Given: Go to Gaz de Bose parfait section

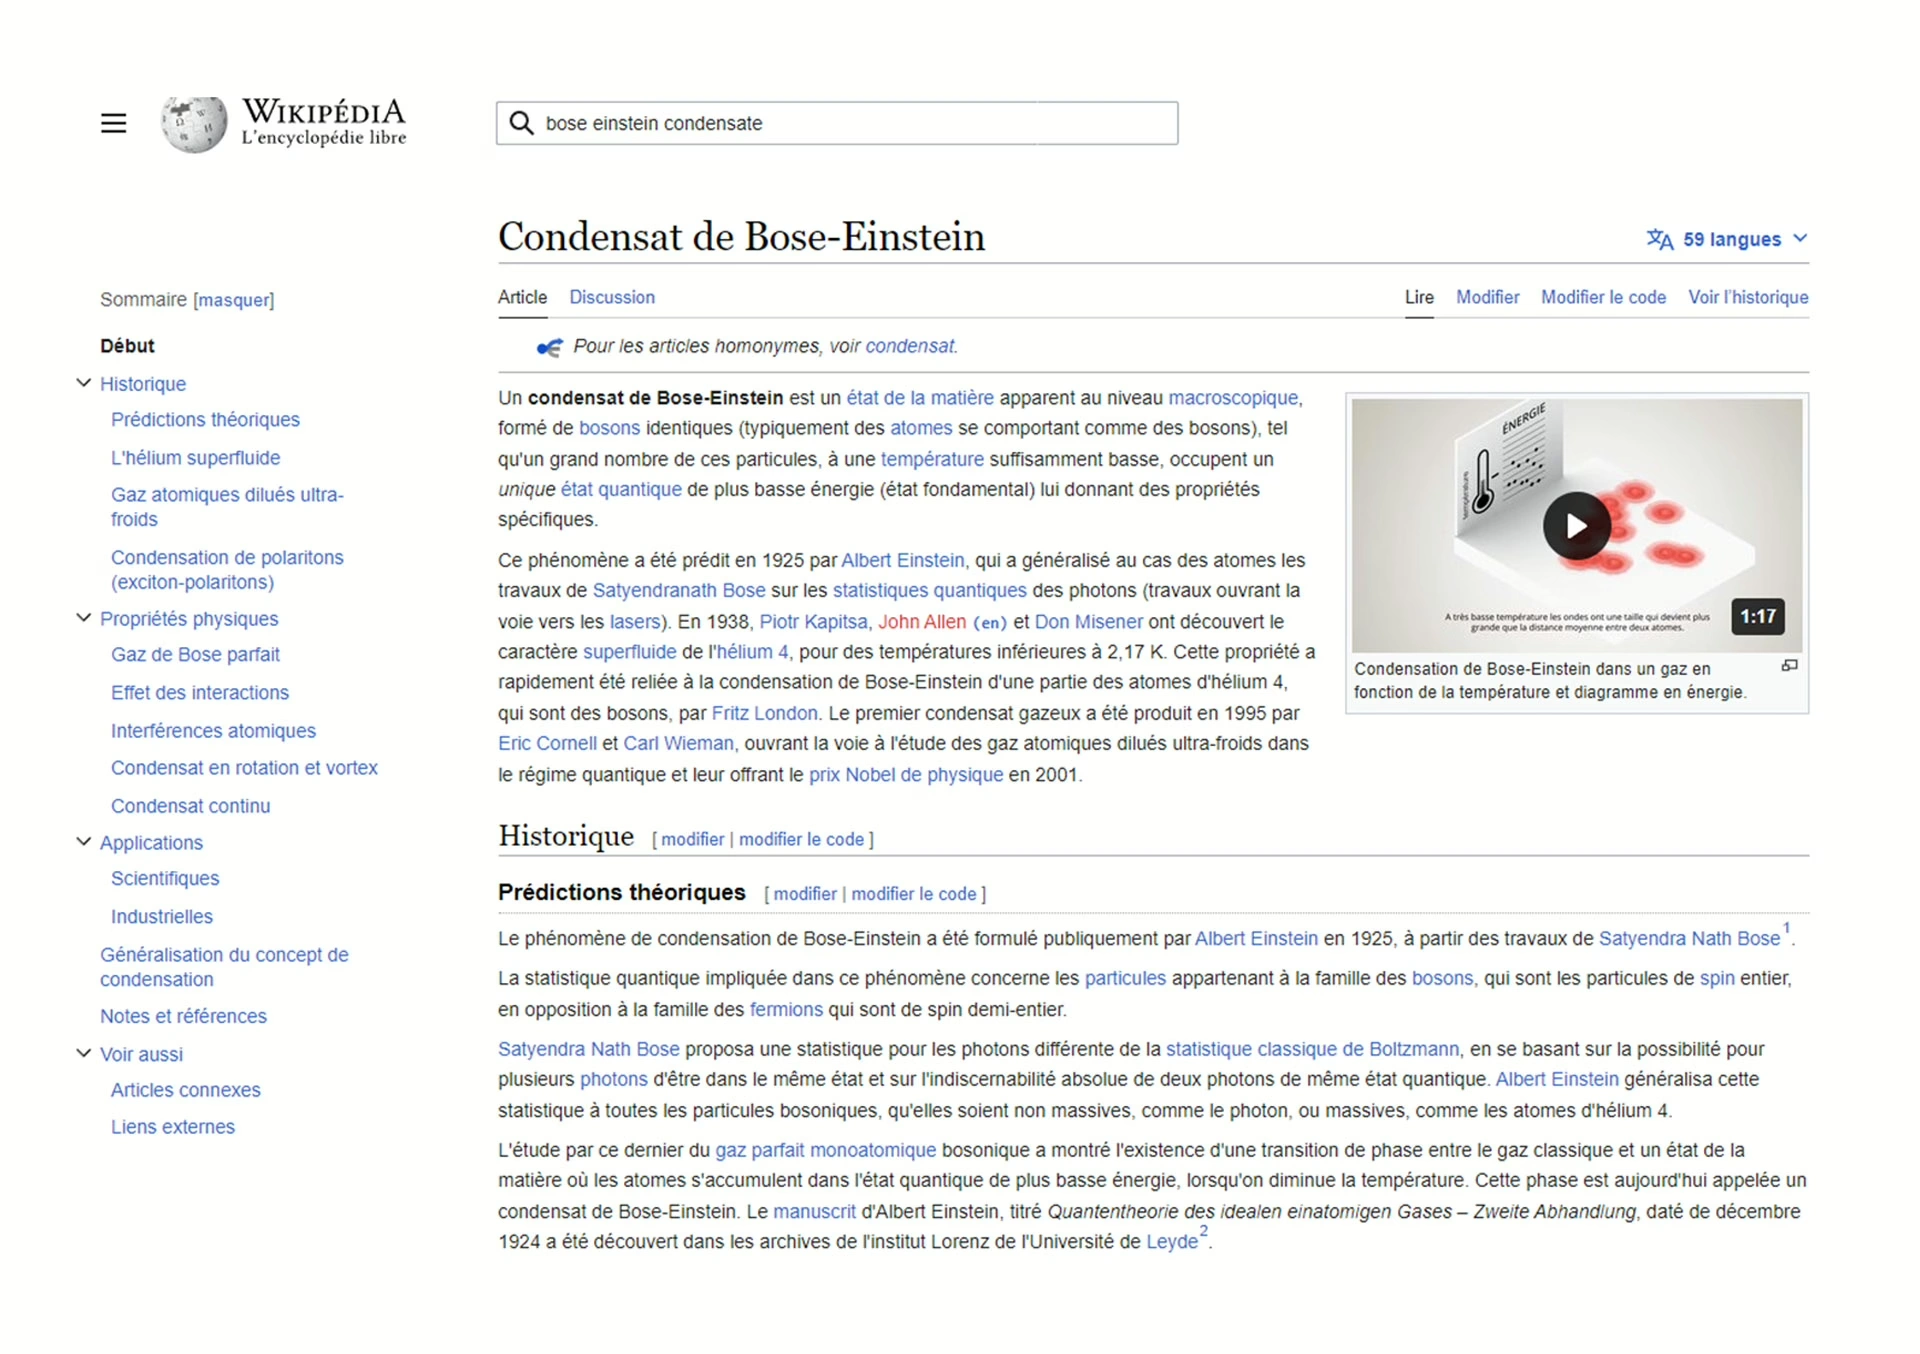Looking at the screenshot, I should point(195,655).
